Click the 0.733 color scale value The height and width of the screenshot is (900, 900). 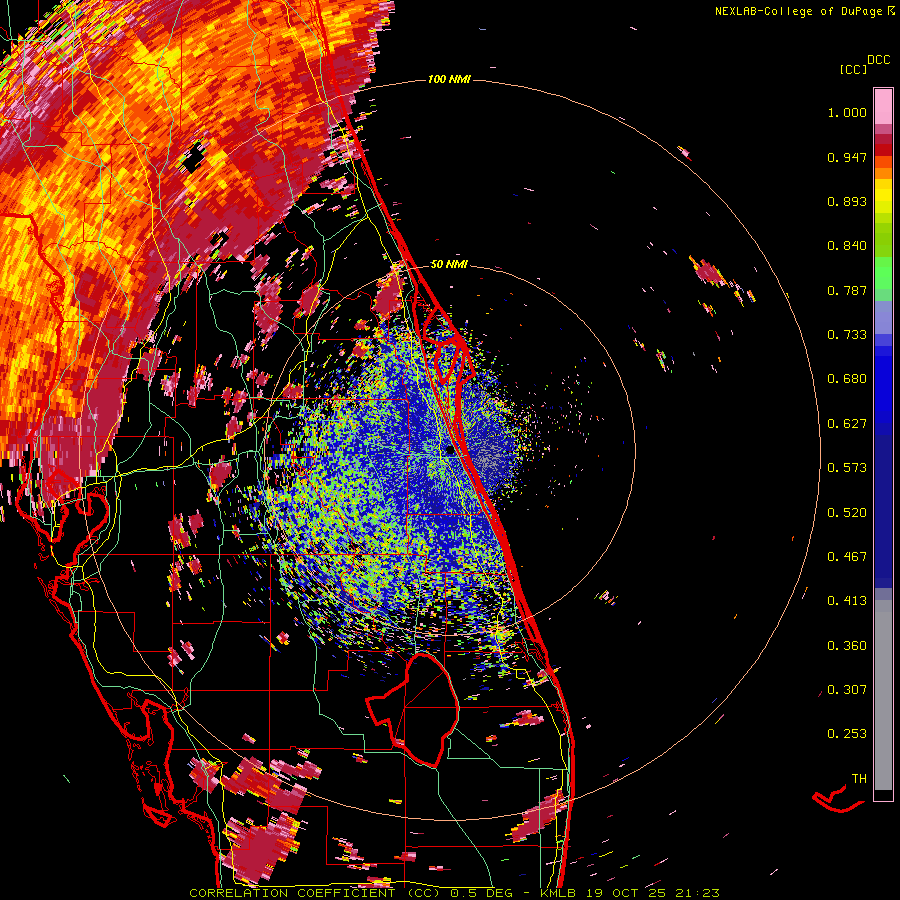tap(847, 335)
